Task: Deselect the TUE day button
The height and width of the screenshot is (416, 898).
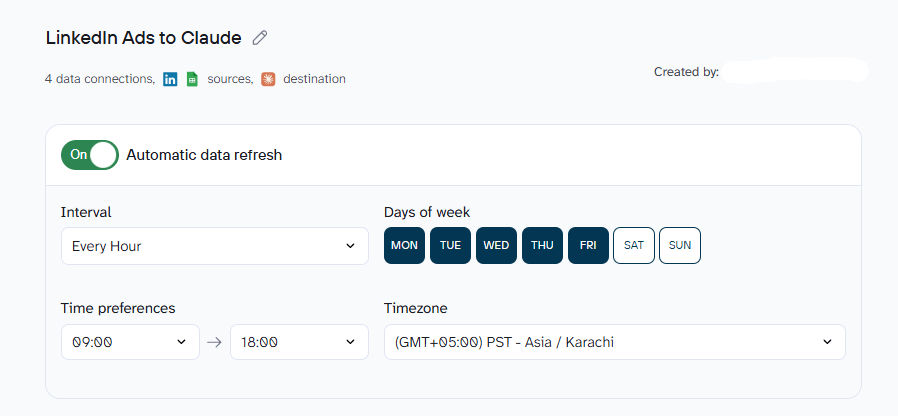Action: point(450,245)
